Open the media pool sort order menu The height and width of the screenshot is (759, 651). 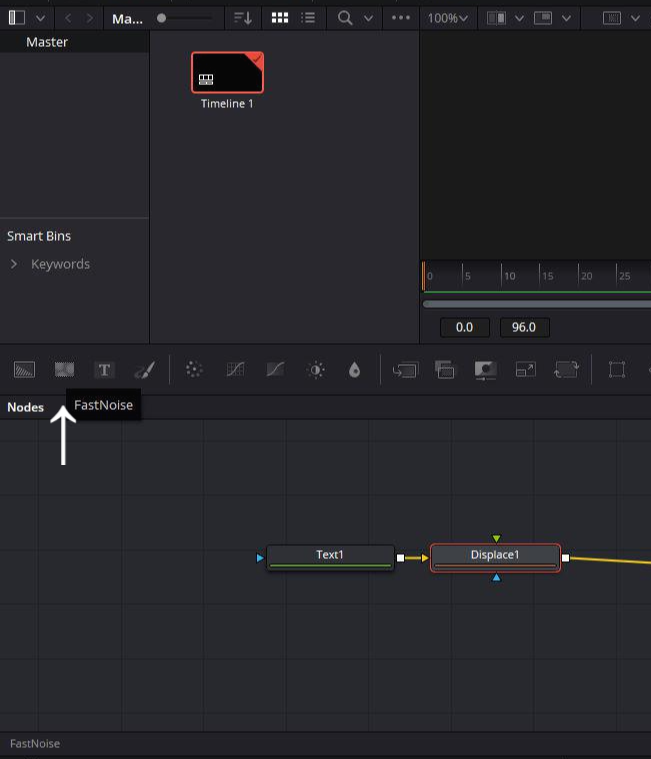[242, 18]
